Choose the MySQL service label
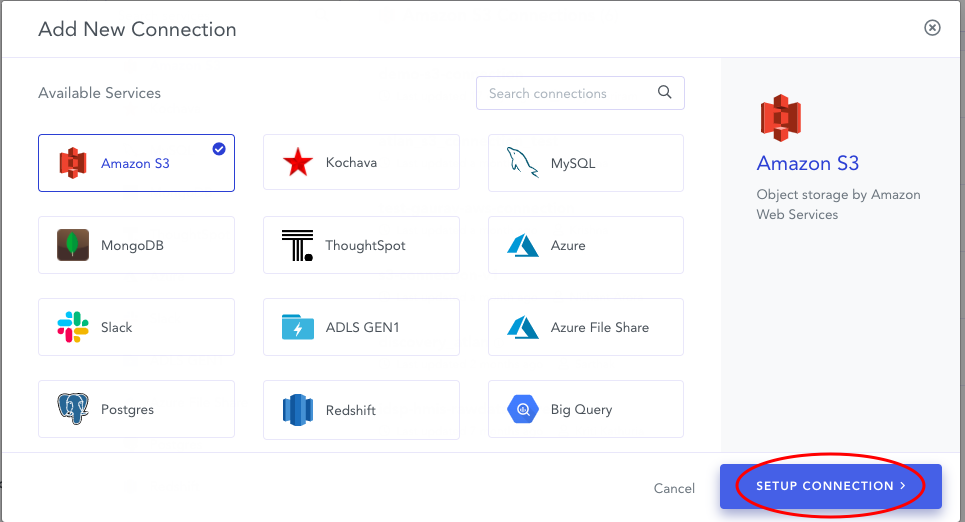 tap(573, 163)
